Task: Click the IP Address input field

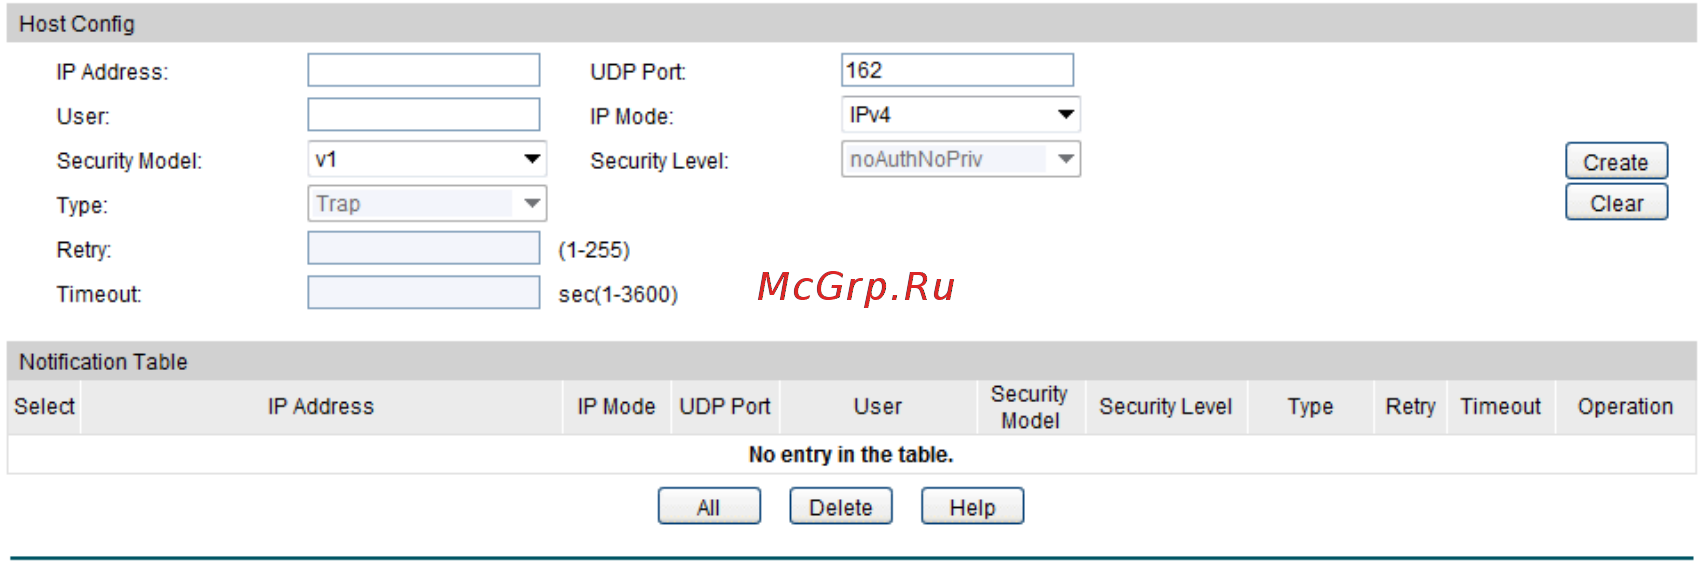Action: pyautogui.click(x=424, y=71)
